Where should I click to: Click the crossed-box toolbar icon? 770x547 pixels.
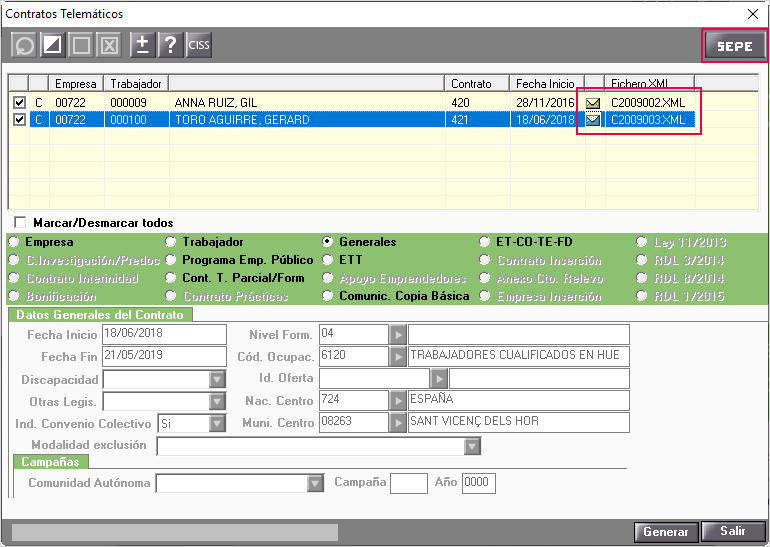pos(109,45)
